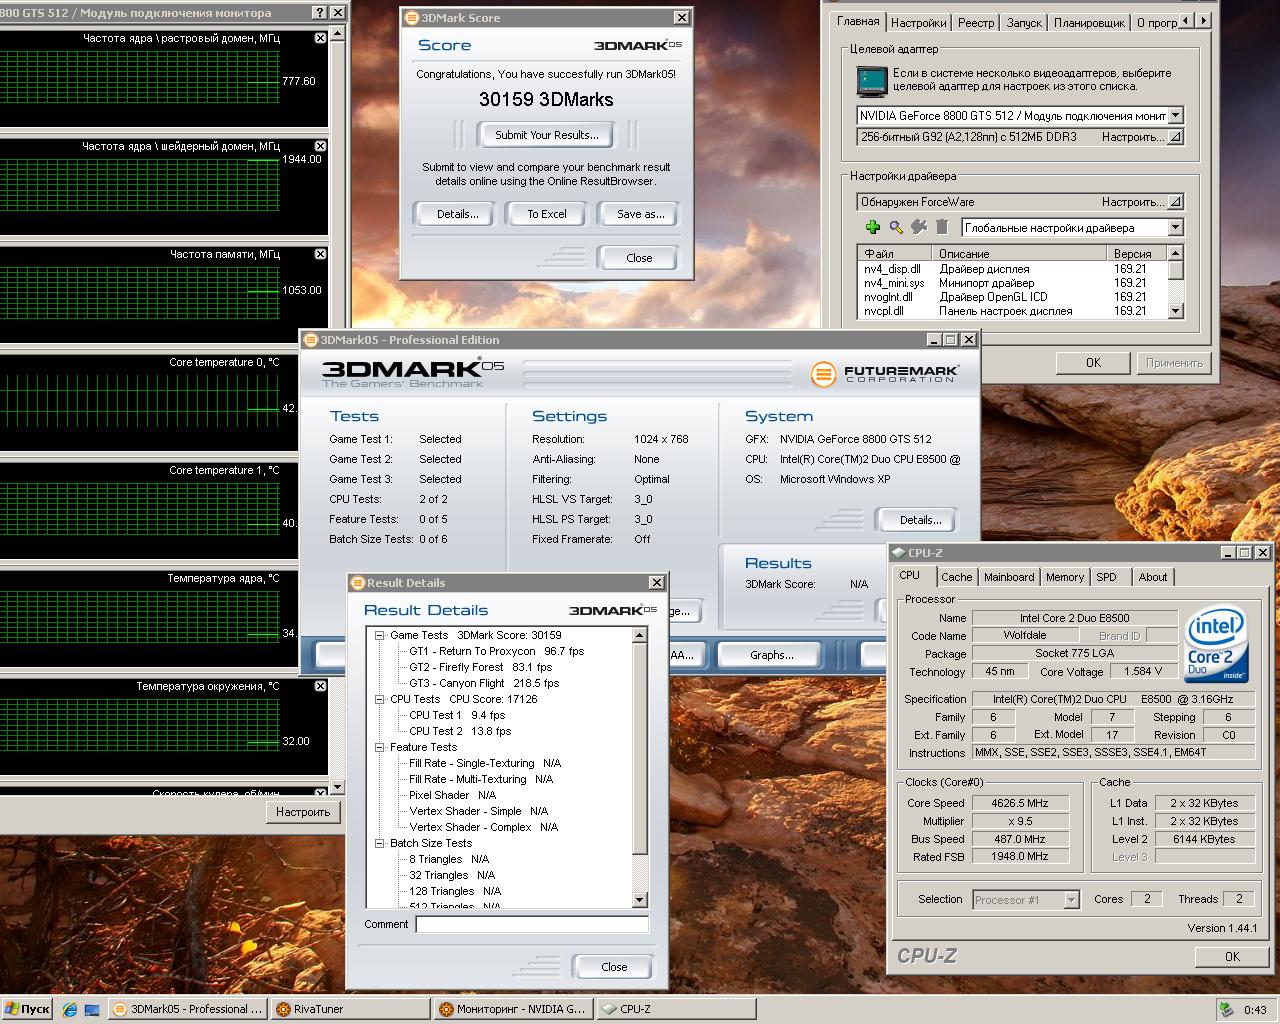Image resolution: width=1280 pixels, height=1024 pixels.
Task: Open the Processor #1 selection dropdown in CPU-Z
Action: click(1072, 900)
